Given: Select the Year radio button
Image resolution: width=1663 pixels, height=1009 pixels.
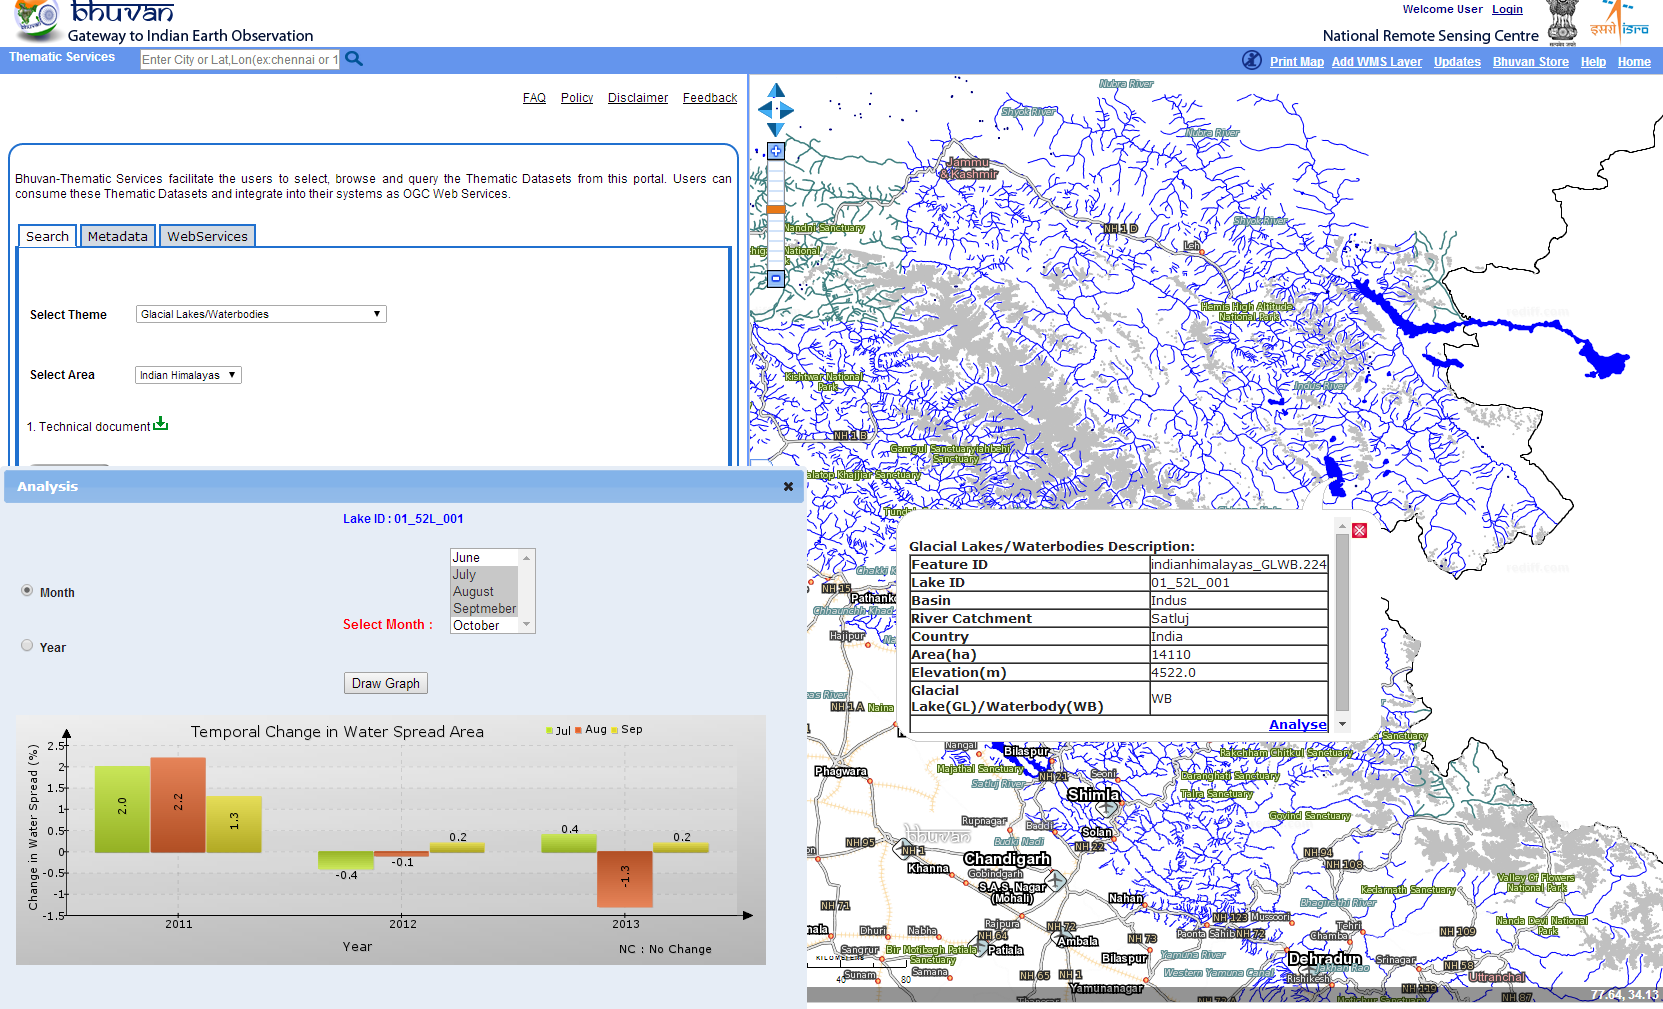Looking at the screenshot, I should pos(27,646).
